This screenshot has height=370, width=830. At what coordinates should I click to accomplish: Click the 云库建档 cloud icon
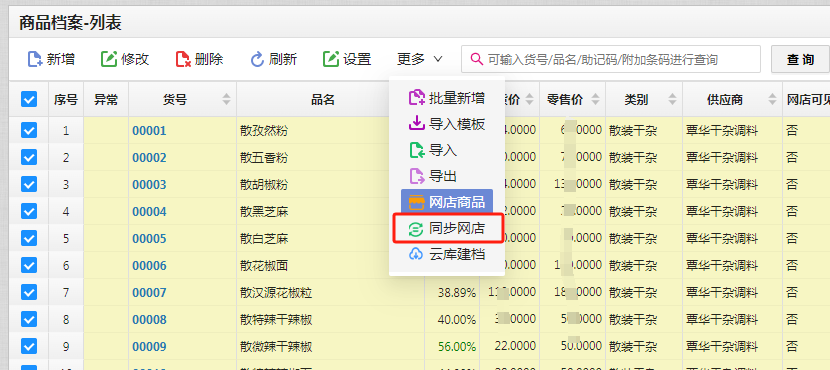(416, 254)
